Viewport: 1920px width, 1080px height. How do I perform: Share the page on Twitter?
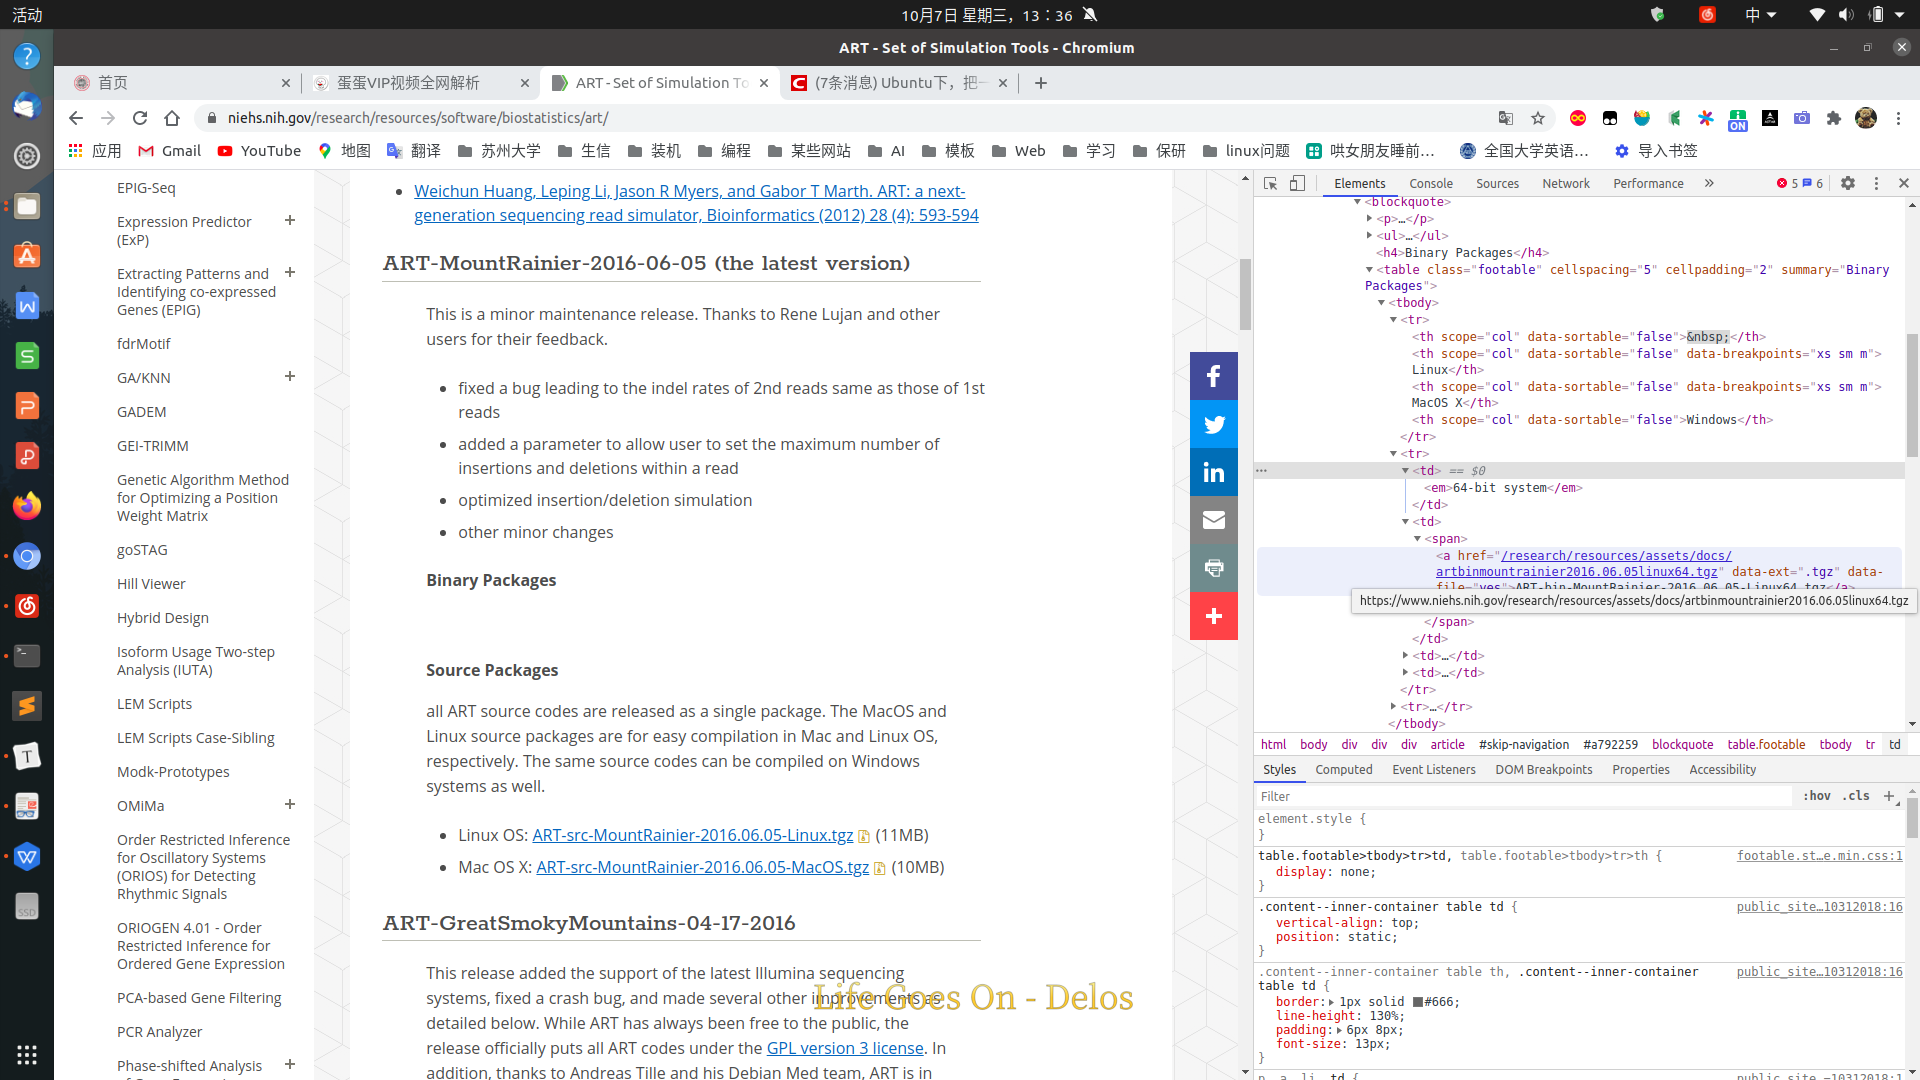click(1213, 423)
